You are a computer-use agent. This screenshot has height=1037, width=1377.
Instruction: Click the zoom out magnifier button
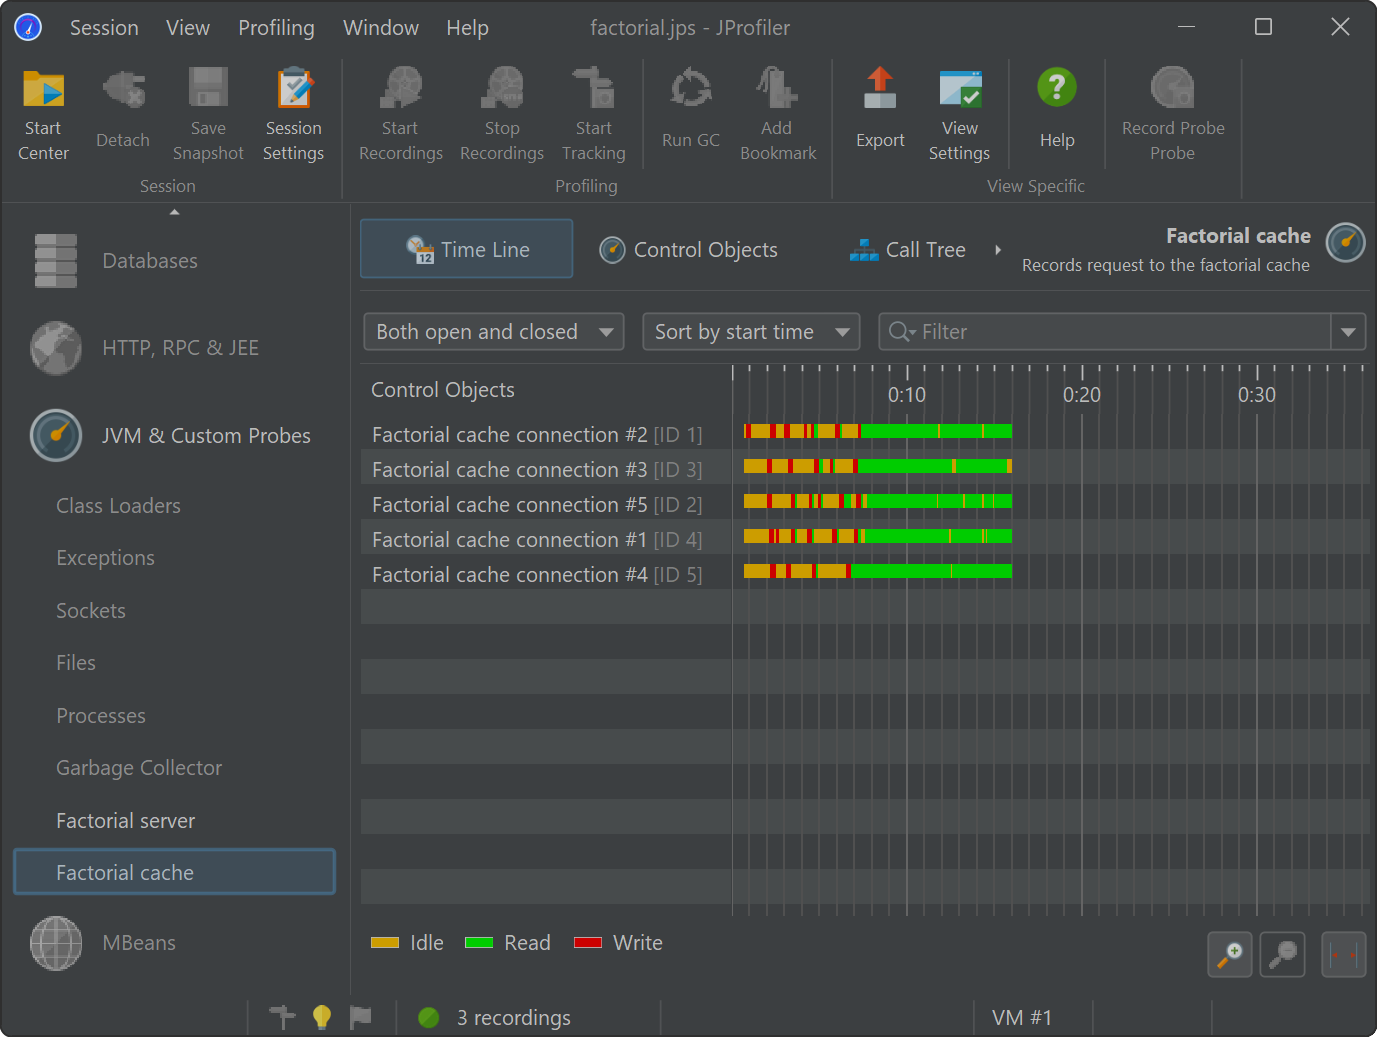tap(1283, 955)
